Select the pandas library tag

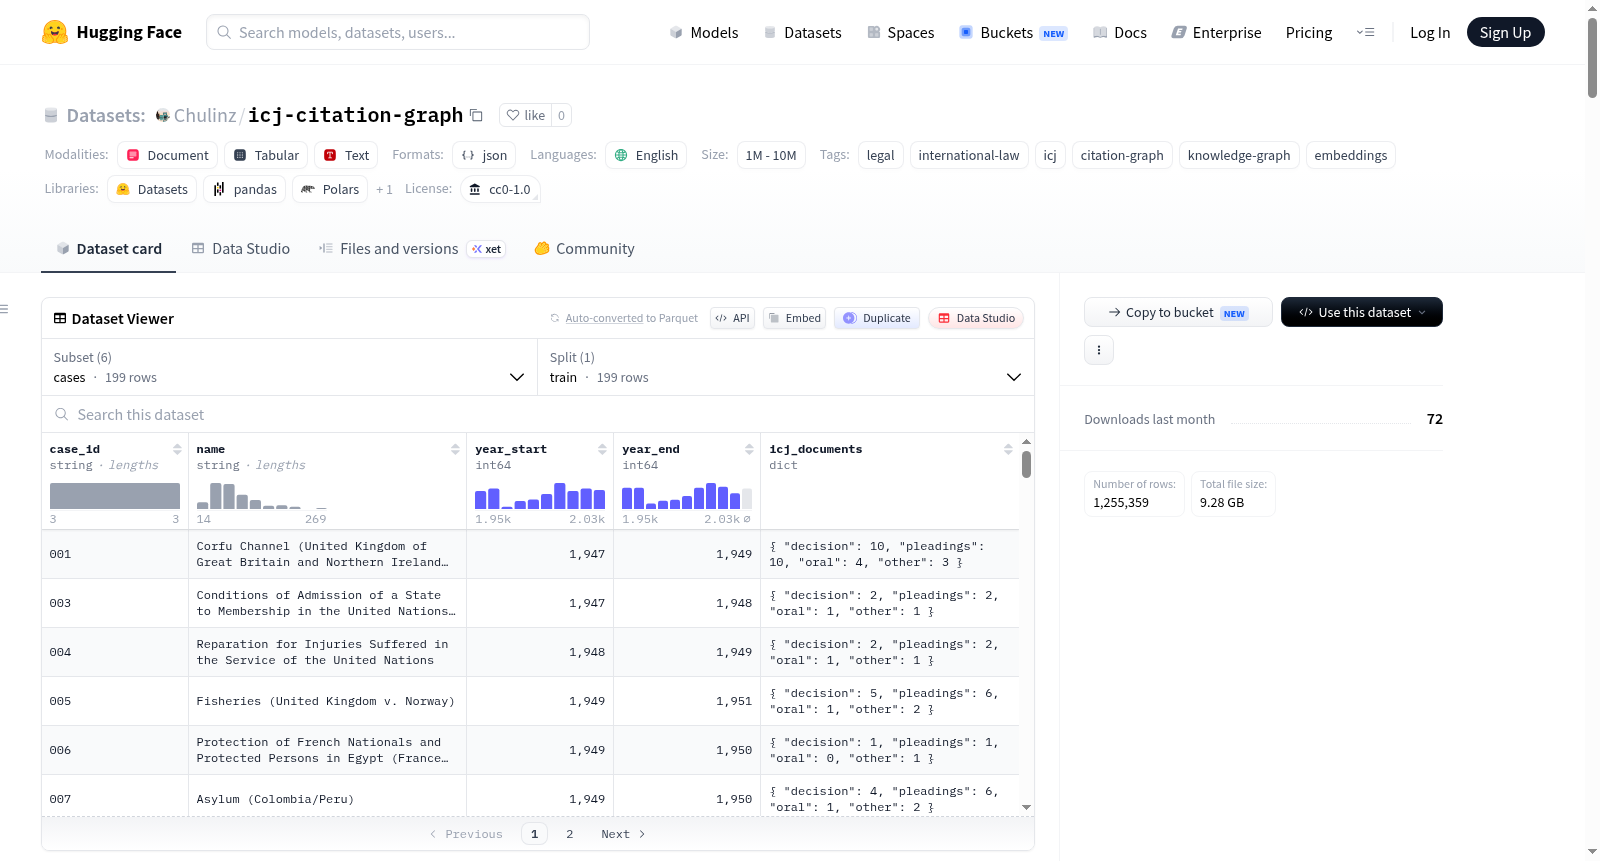tap(245, 189)
